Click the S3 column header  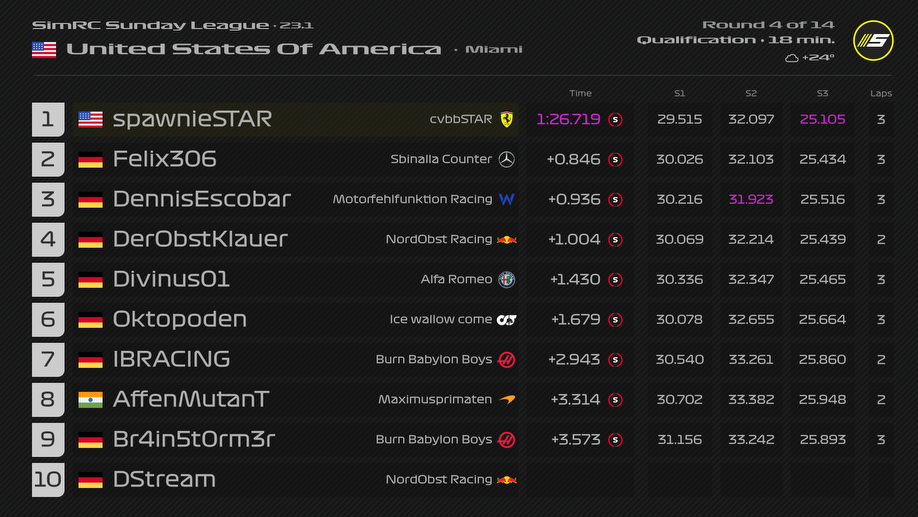tap(822, 93)
